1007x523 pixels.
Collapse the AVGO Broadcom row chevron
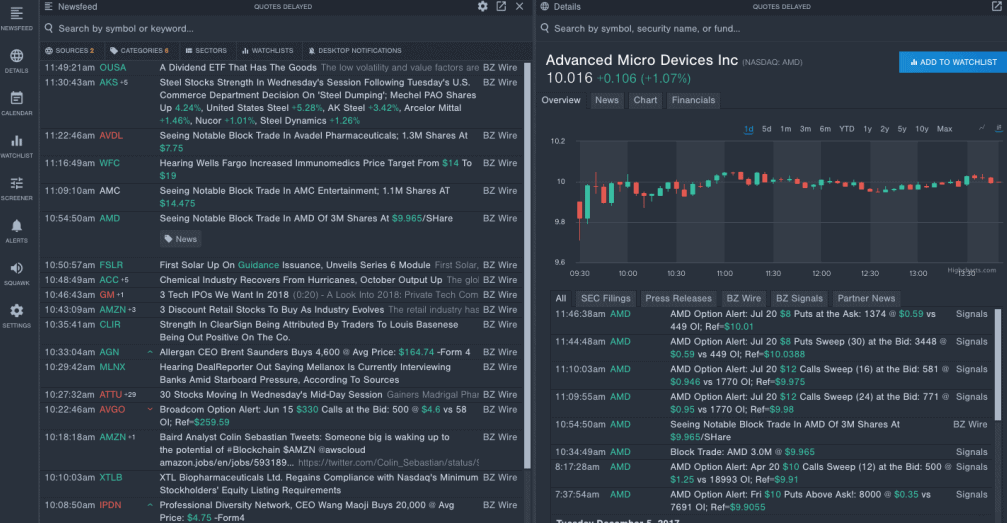(150, 409)
